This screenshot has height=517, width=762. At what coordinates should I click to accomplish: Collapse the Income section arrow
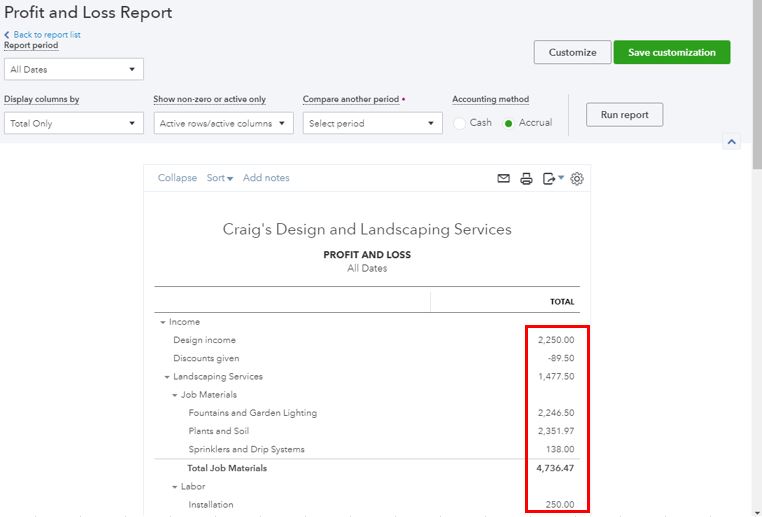[x=163, y=322]
